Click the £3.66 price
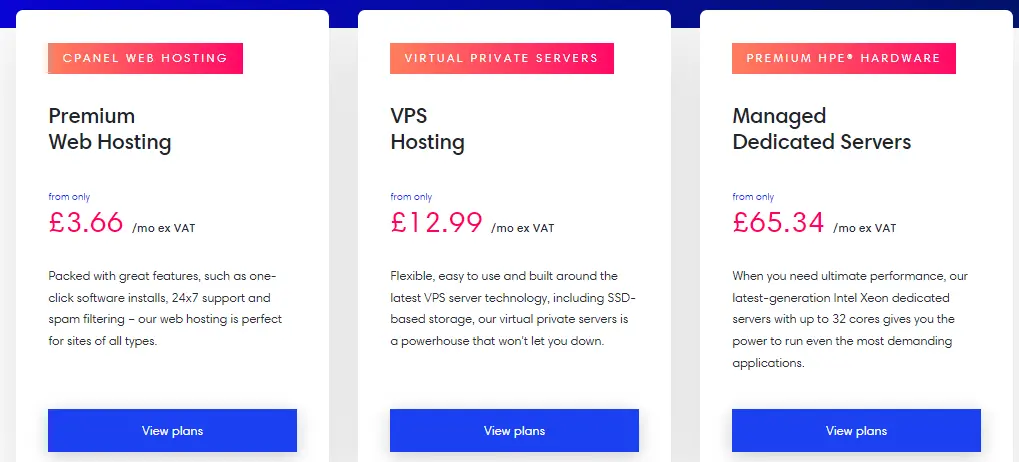This screenshot has height=462, width=1019. (86, 222)
